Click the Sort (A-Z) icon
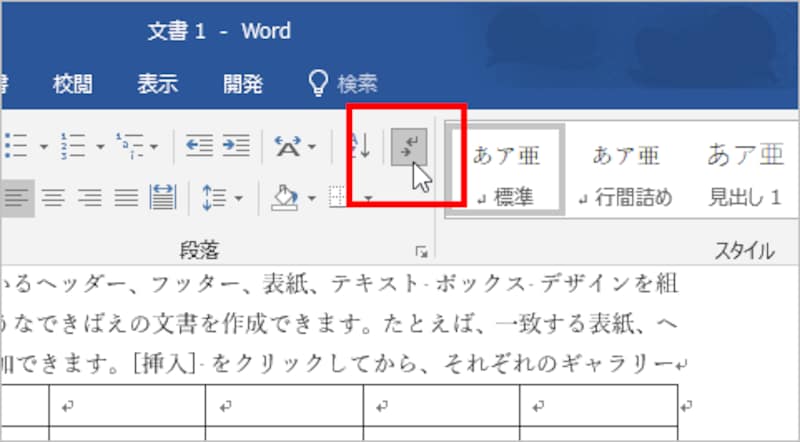This screenshot has width=800, height=442. click(361, 147)
